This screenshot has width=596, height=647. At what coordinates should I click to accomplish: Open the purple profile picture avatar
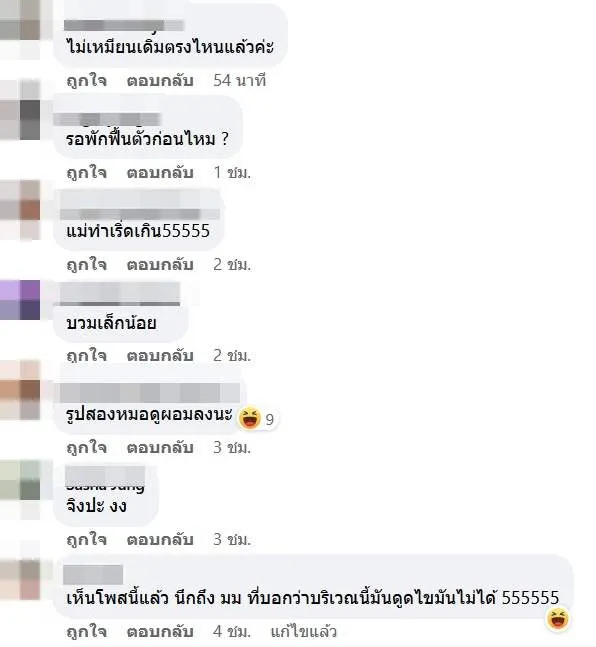[20, 300]
